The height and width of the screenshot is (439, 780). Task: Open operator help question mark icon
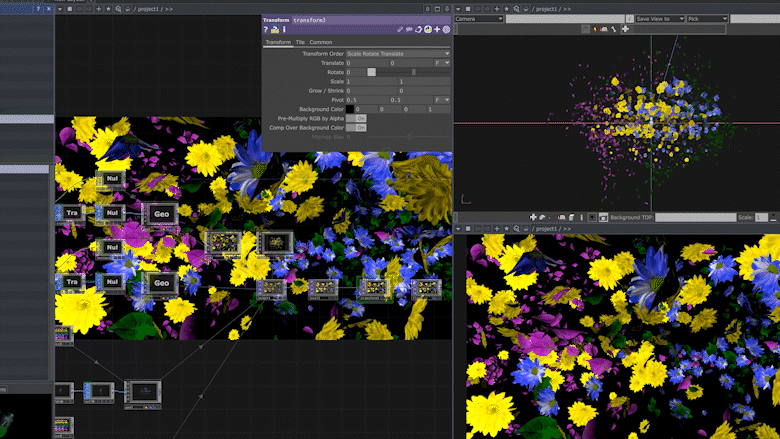(267, 29)
